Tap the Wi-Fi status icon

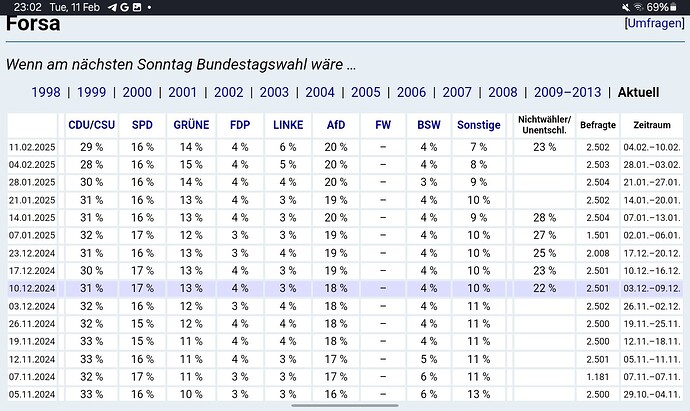[x=638, y=7]
